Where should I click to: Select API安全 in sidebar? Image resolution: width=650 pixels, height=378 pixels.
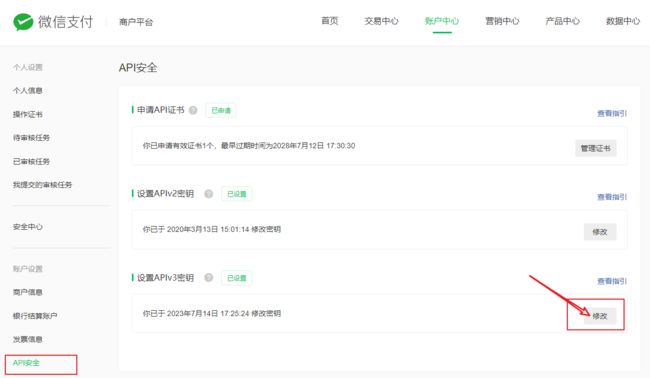click(26, 363)
